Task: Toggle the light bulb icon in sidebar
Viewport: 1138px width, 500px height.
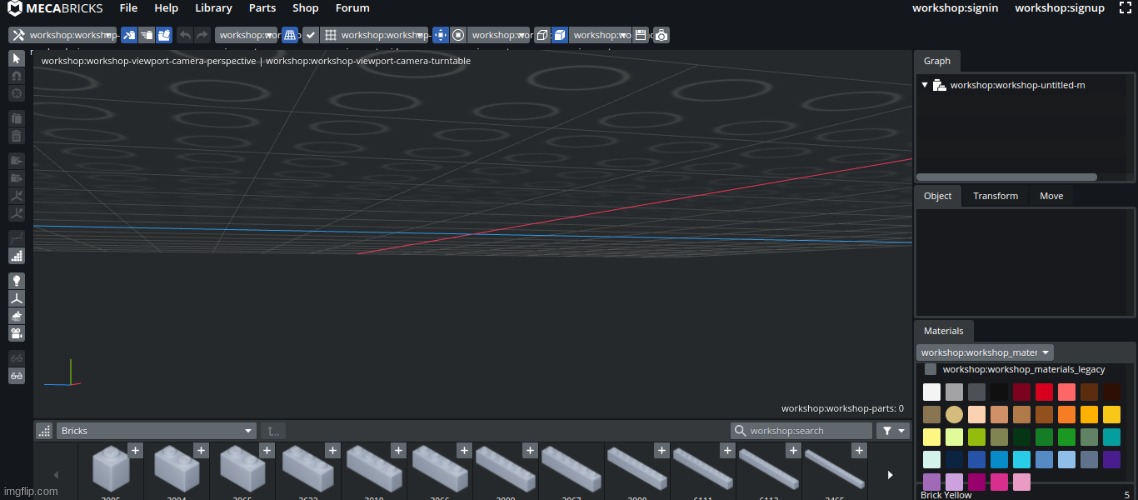Action: [16, 281]
